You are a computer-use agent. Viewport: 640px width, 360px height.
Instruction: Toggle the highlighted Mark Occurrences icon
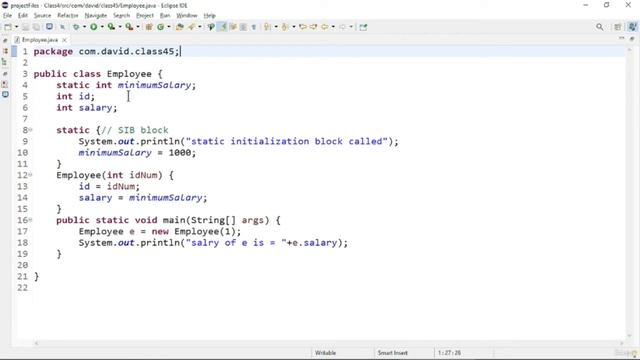[222, 27]
